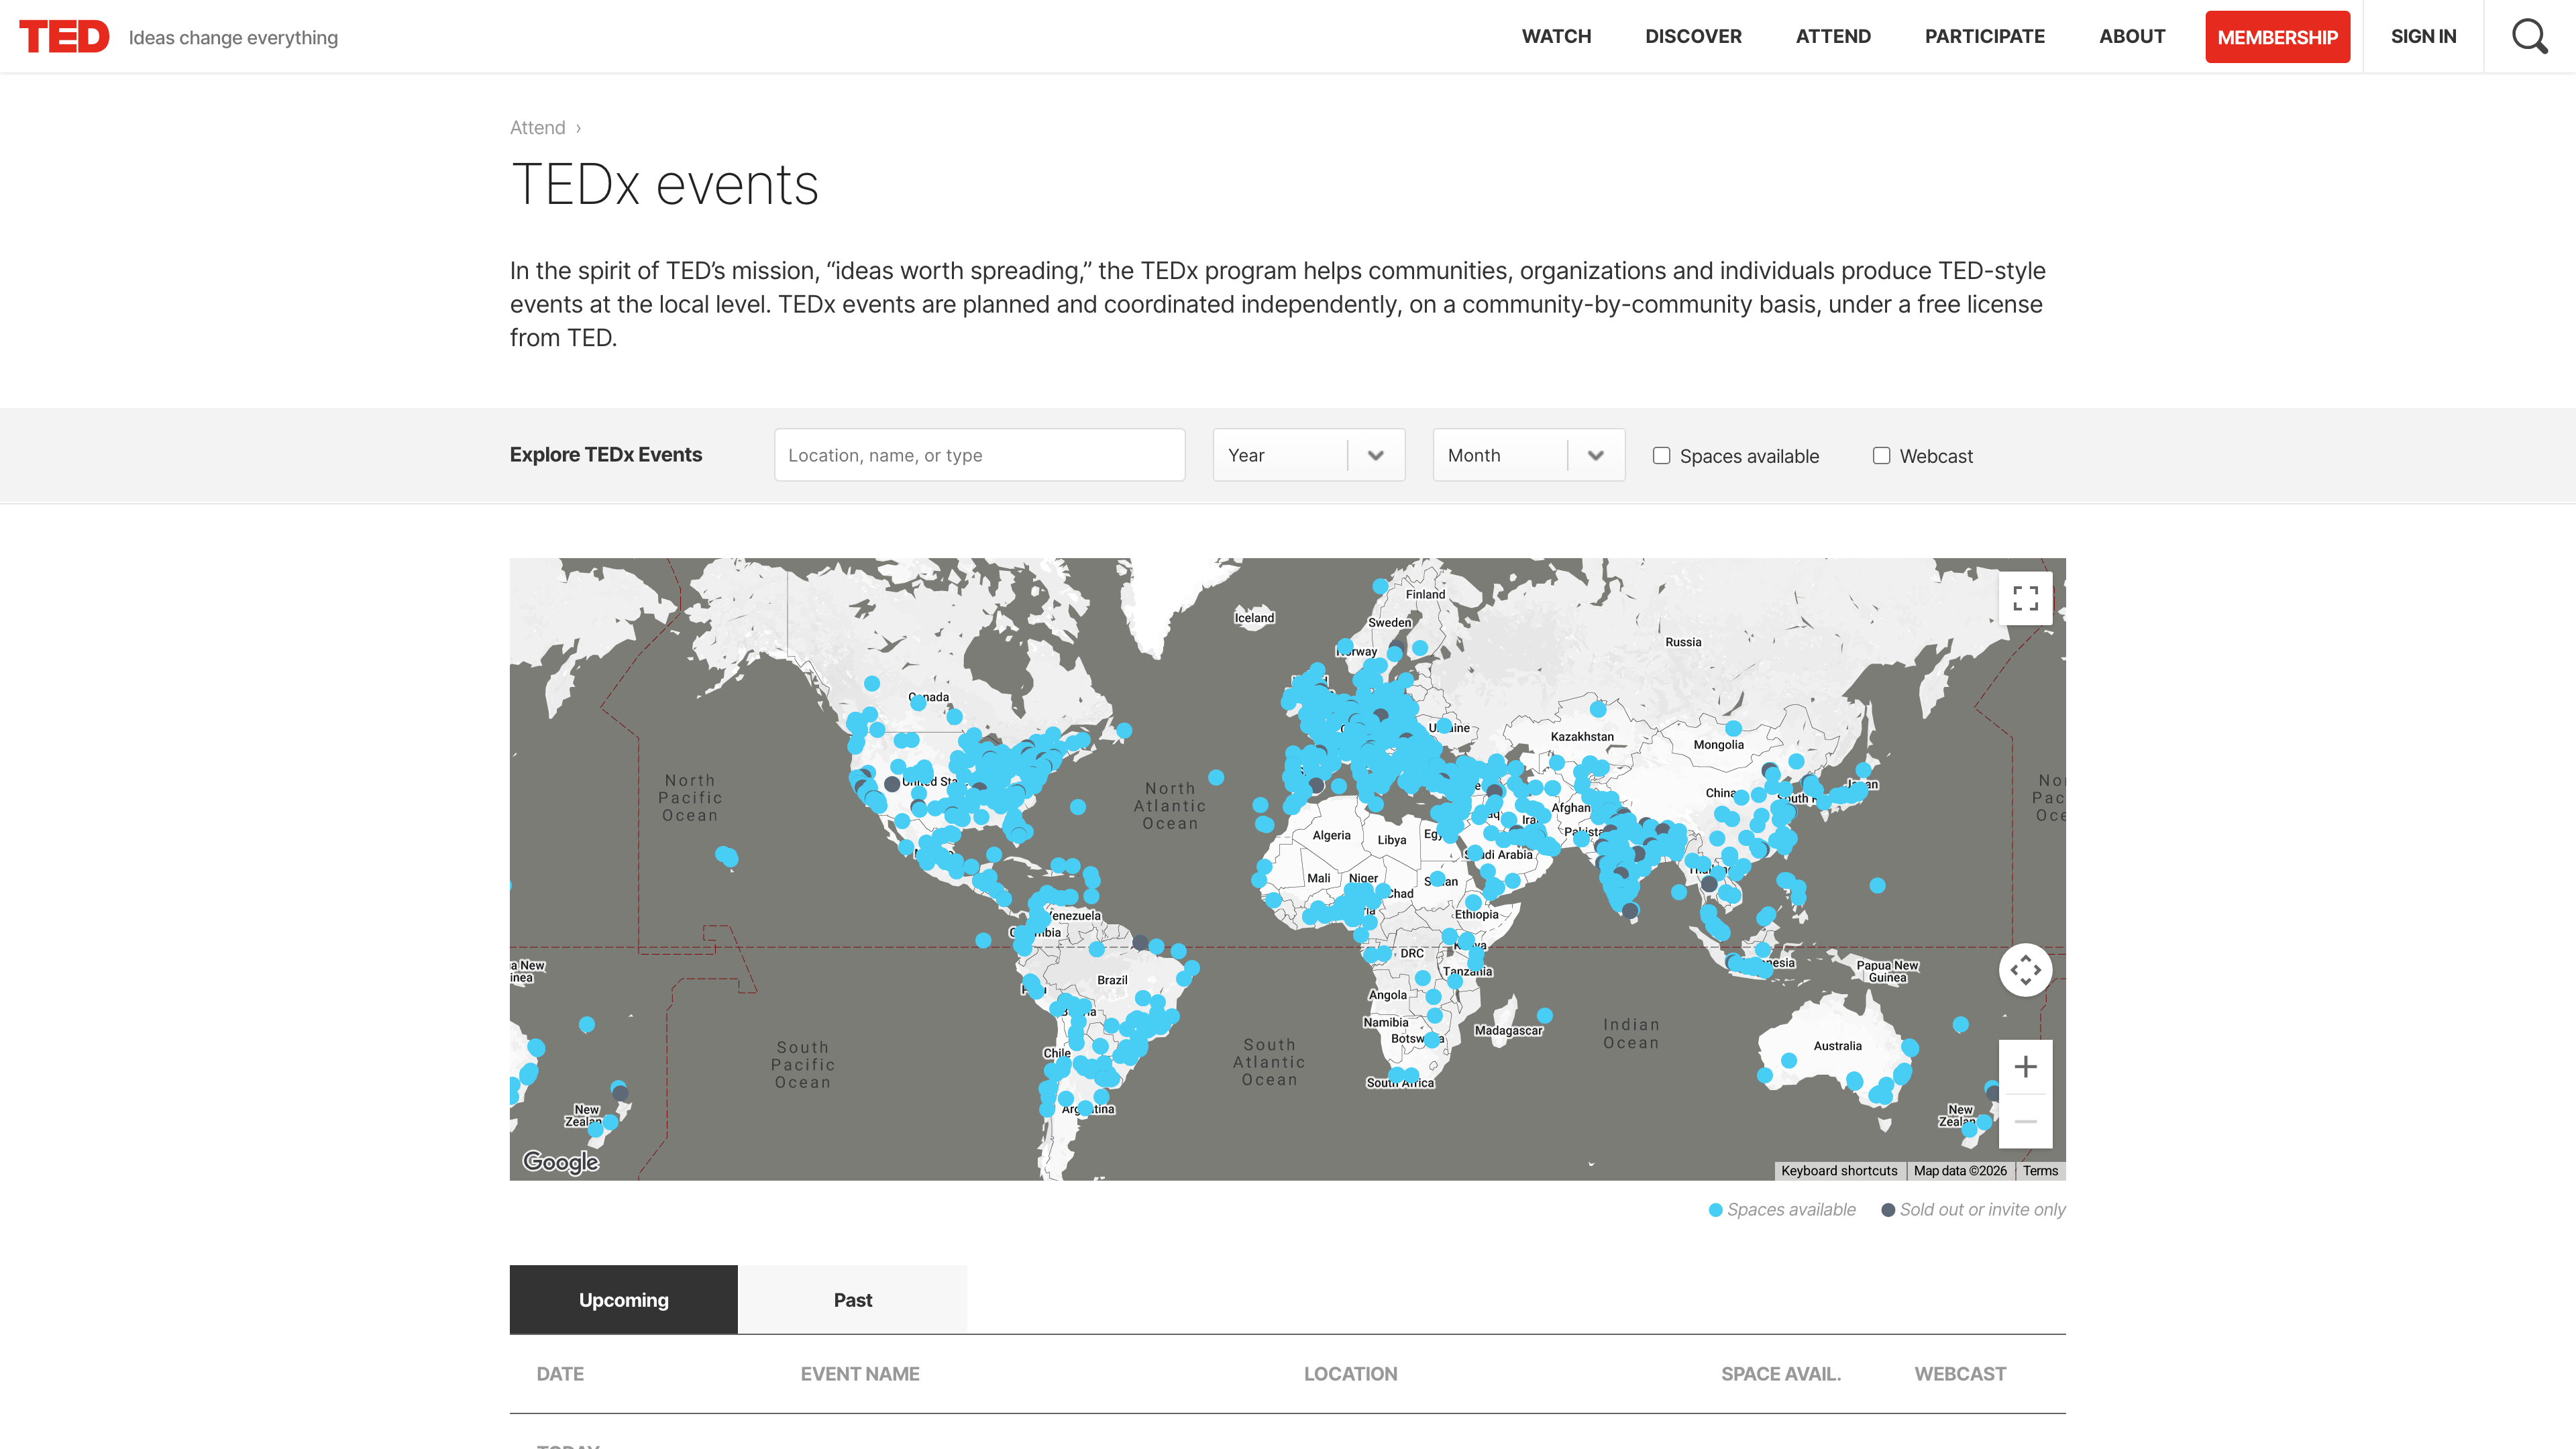The image size is (2576, 1449).
Task: Open the PARTICIPATE menu
Action: (x=1985, y=36)
